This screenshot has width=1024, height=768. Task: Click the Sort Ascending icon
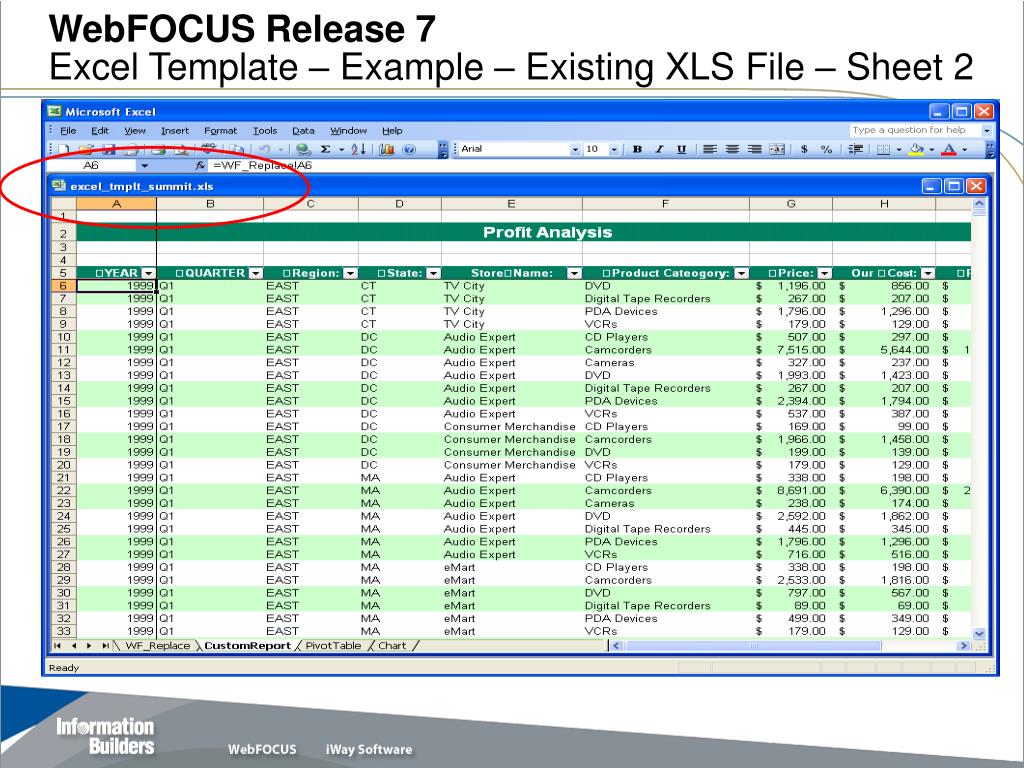click(x=358, y=150)
